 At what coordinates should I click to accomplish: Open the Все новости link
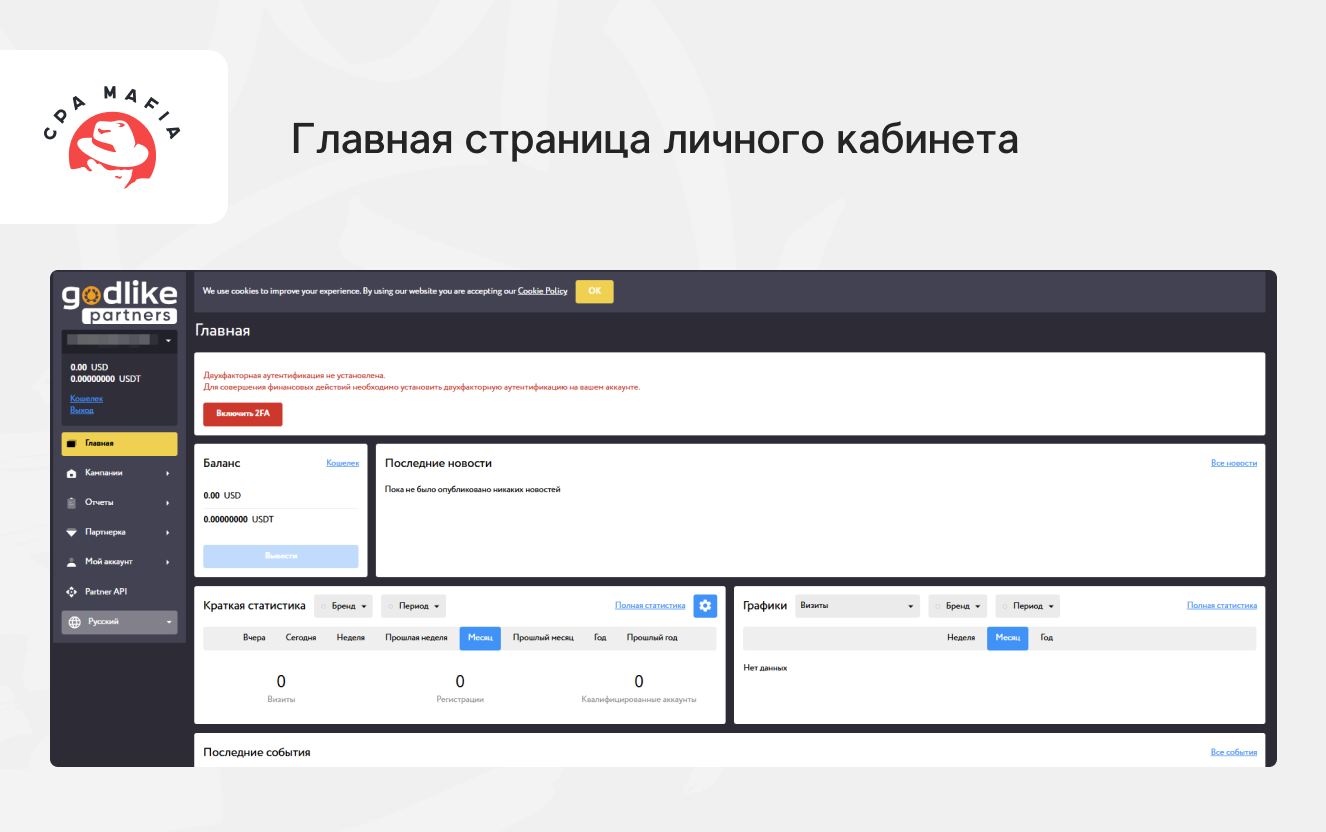click(1234, 463)
